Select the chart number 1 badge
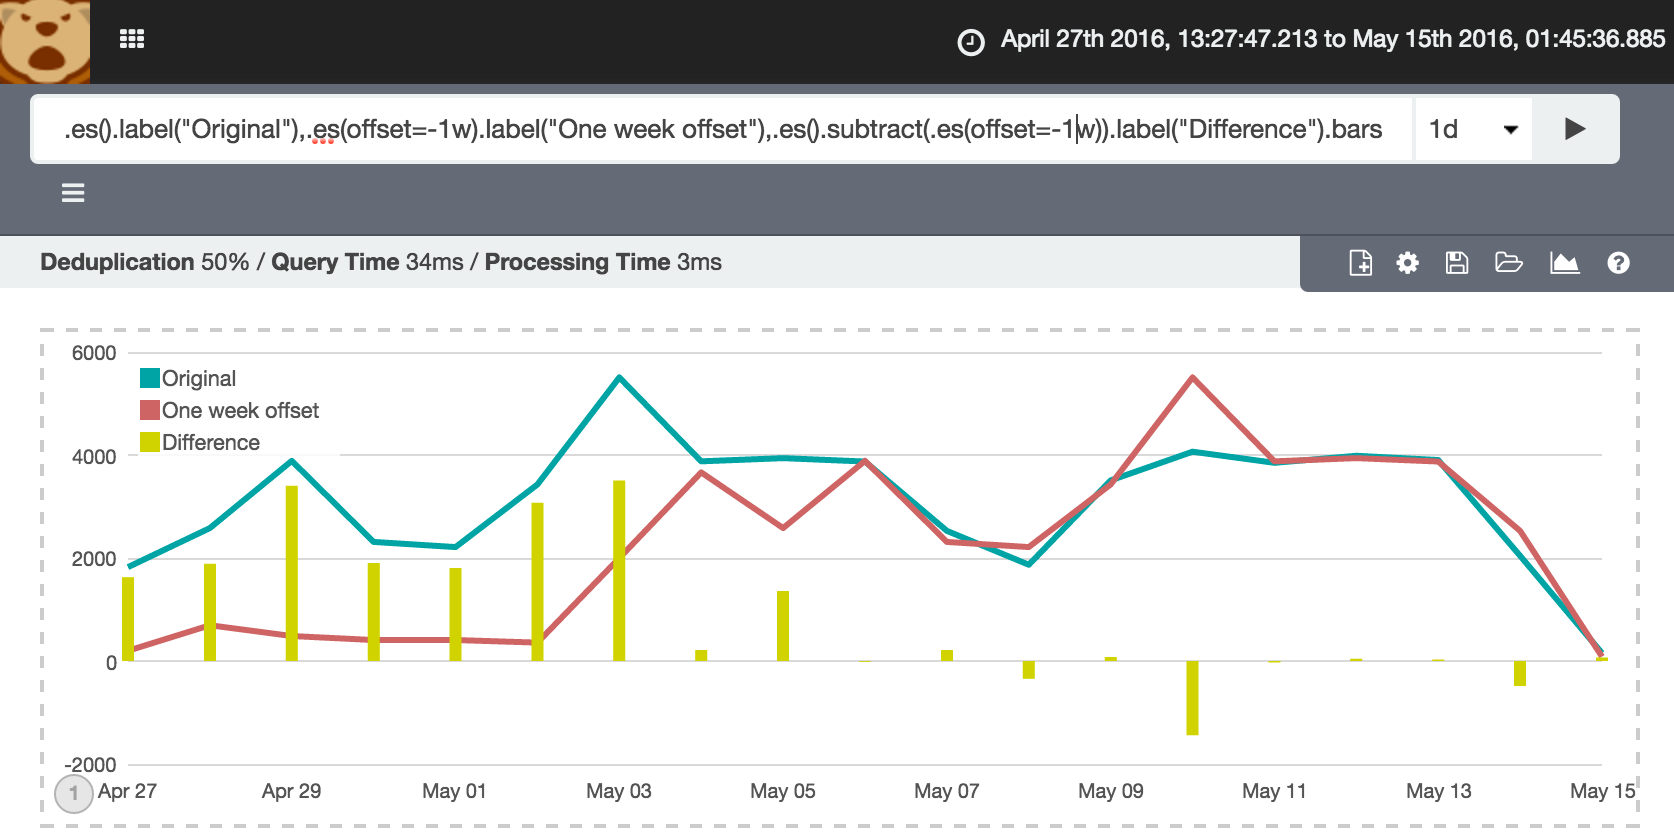Image resolution: width=1674 pixels, height=832 pixels. 73,793
